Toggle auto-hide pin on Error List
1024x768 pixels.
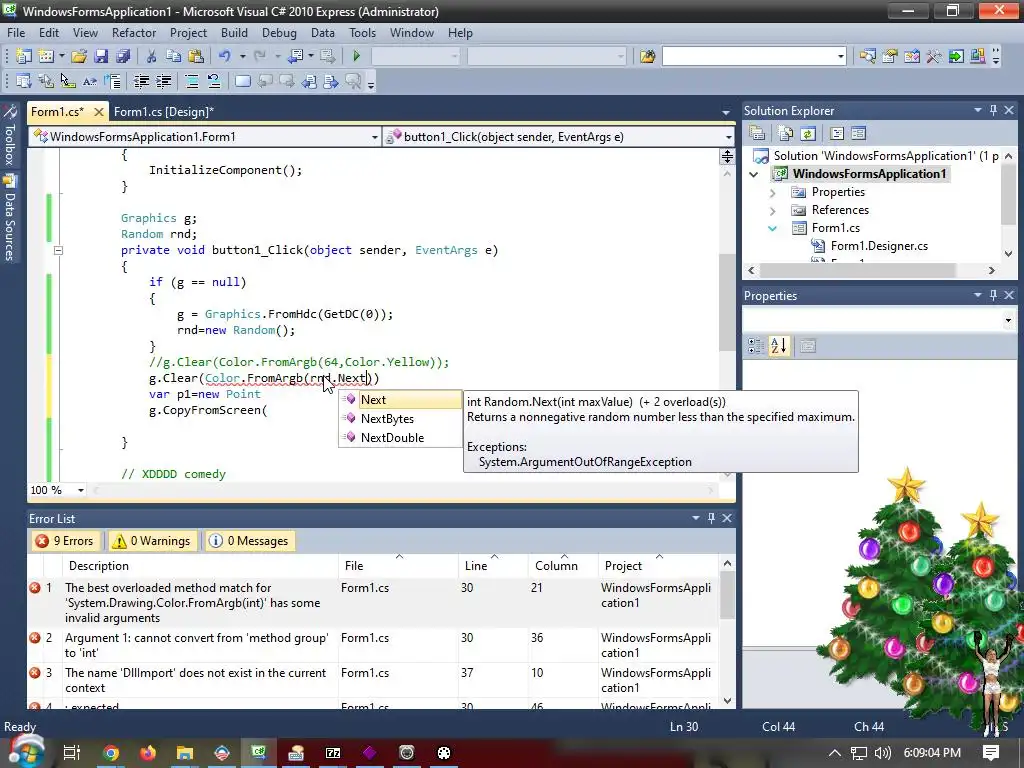(711, 518)
